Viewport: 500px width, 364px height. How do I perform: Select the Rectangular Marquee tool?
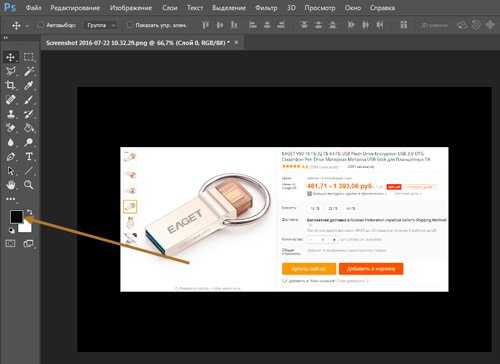29,57
